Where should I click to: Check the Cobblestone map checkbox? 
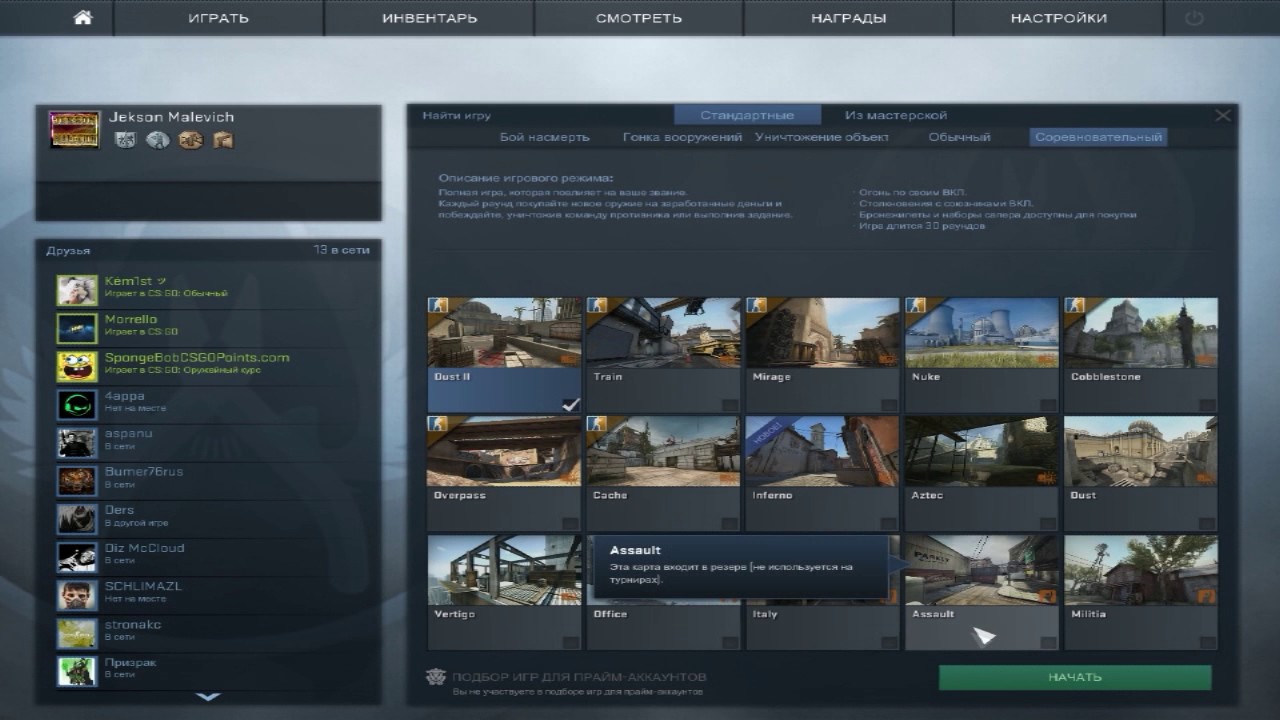point(1208,405)
